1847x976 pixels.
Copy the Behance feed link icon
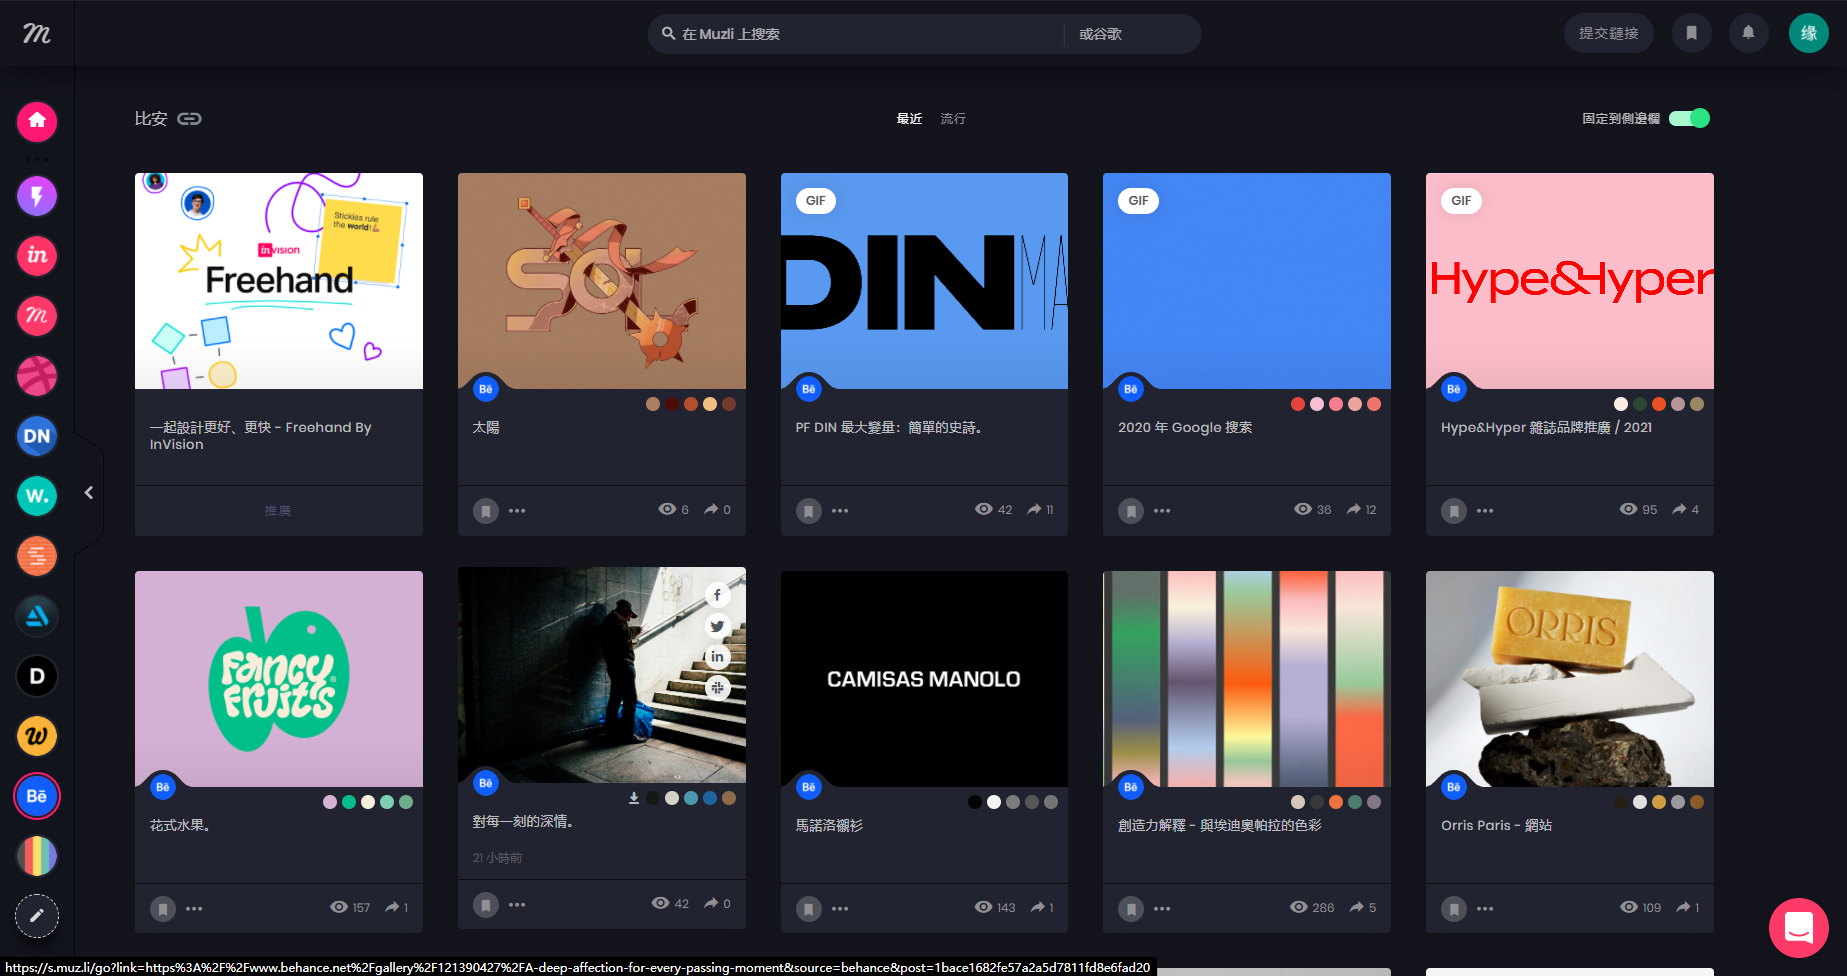[189, 119]
